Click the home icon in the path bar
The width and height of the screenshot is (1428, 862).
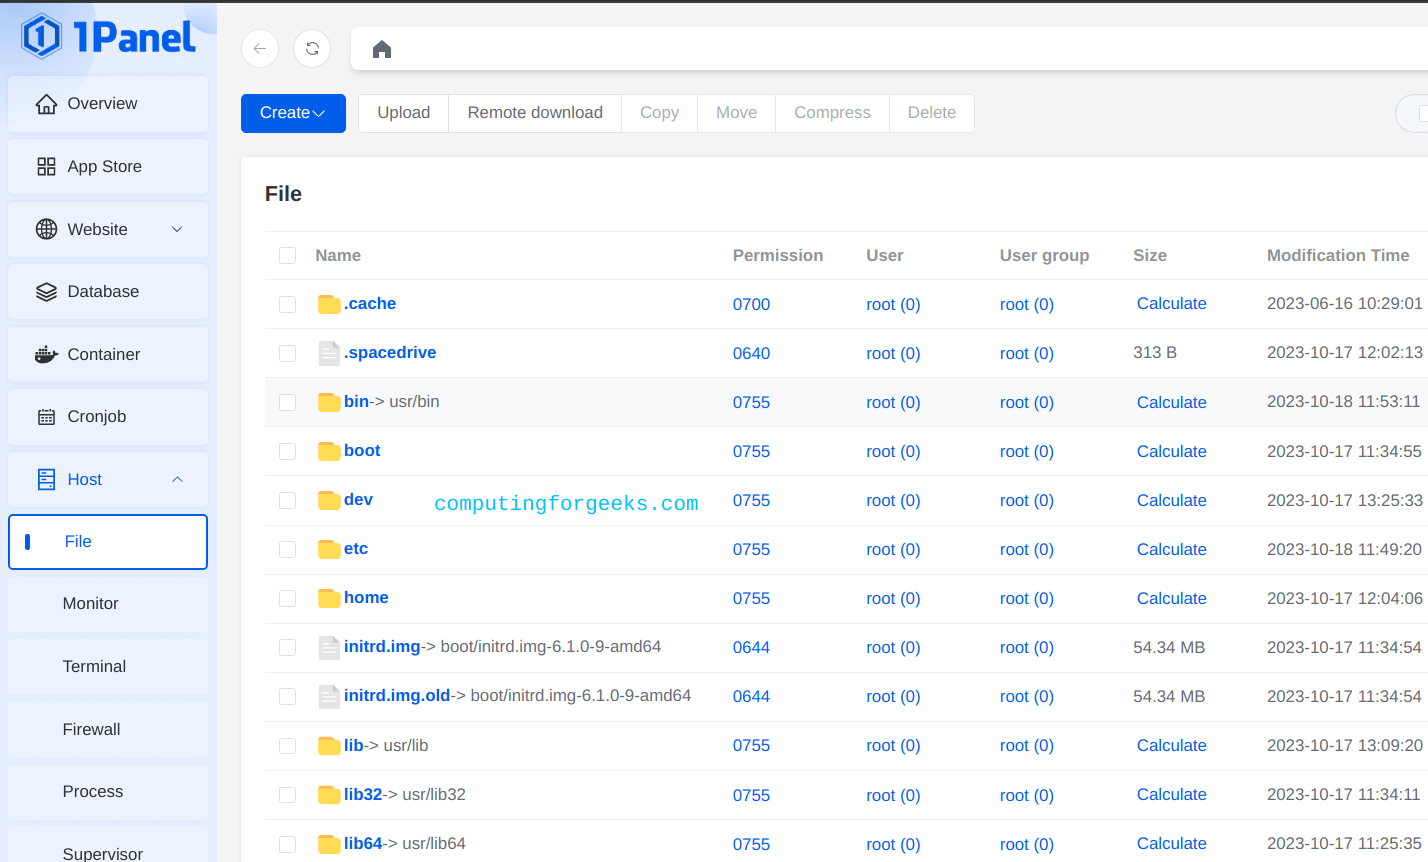pos(381,47)
